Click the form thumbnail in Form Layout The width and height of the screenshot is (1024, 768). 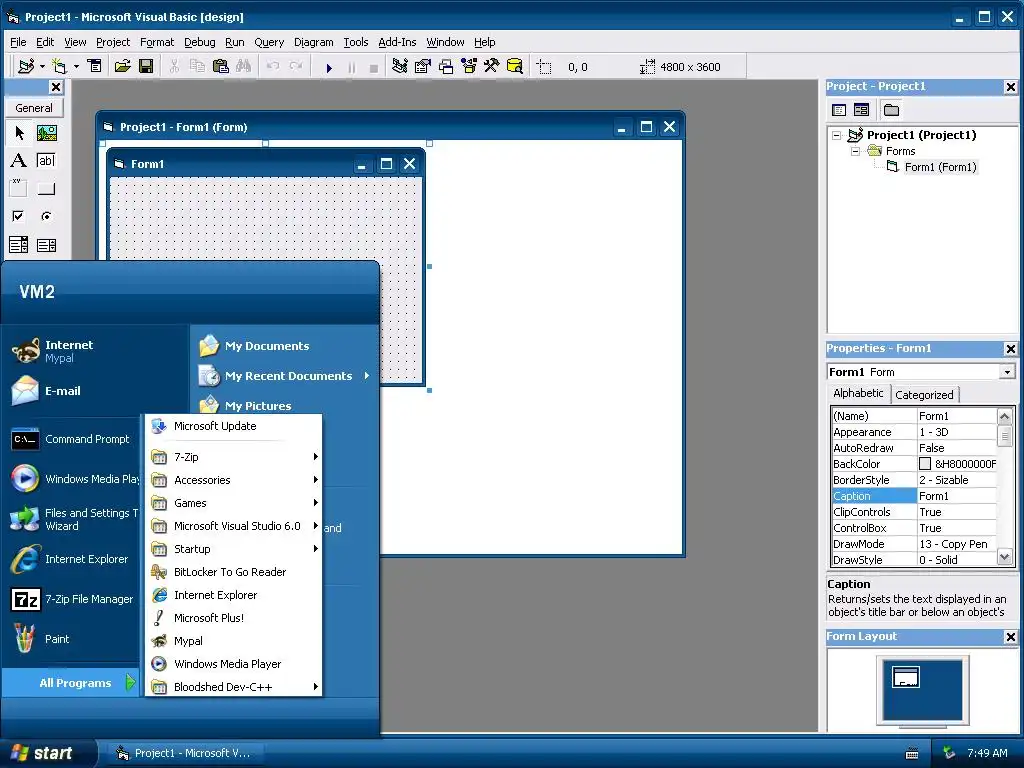pos(906,677)
